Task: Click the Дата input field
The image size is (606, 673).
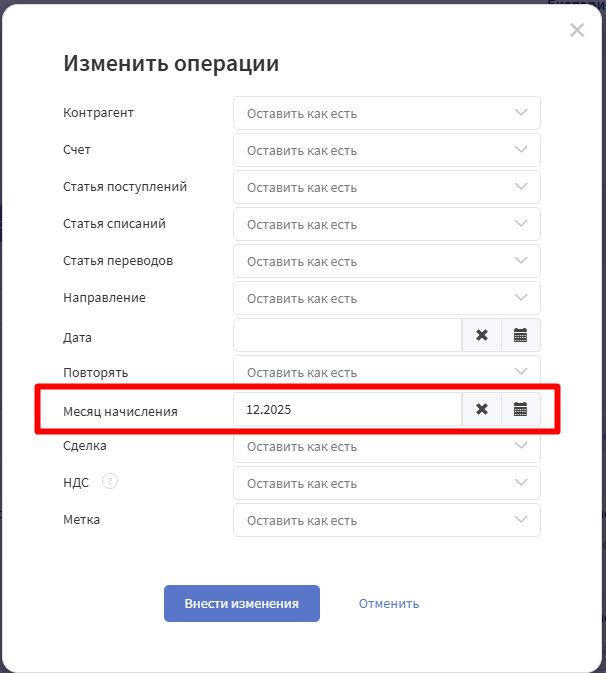Action: pos(347,335)
